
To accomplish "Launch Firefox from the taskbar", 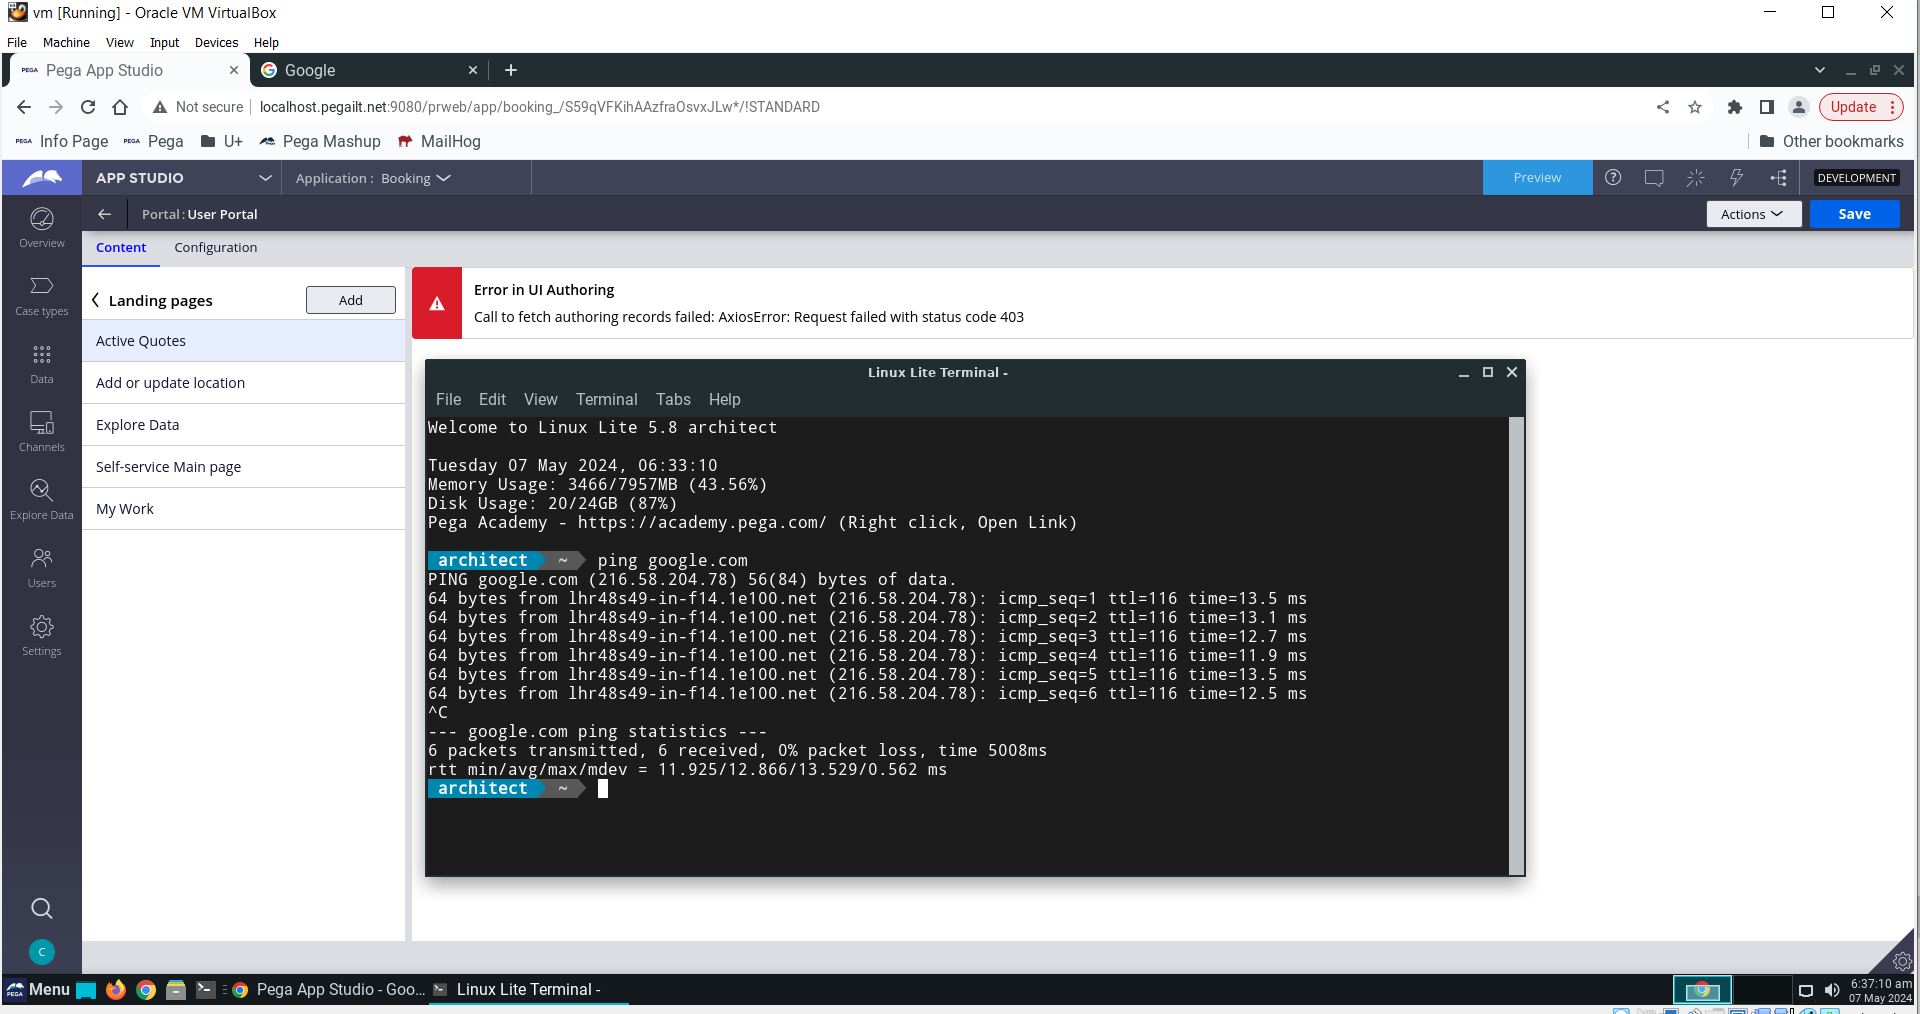I will click(x=116, y=990).
